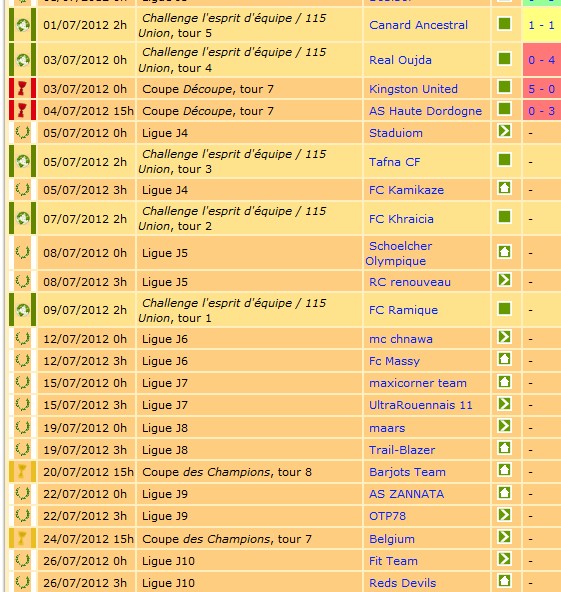Viewport: 561px width, 592px height.
Task: Open the mc chnawa team link
Action: pyautogui.click(x=401, y=339)
